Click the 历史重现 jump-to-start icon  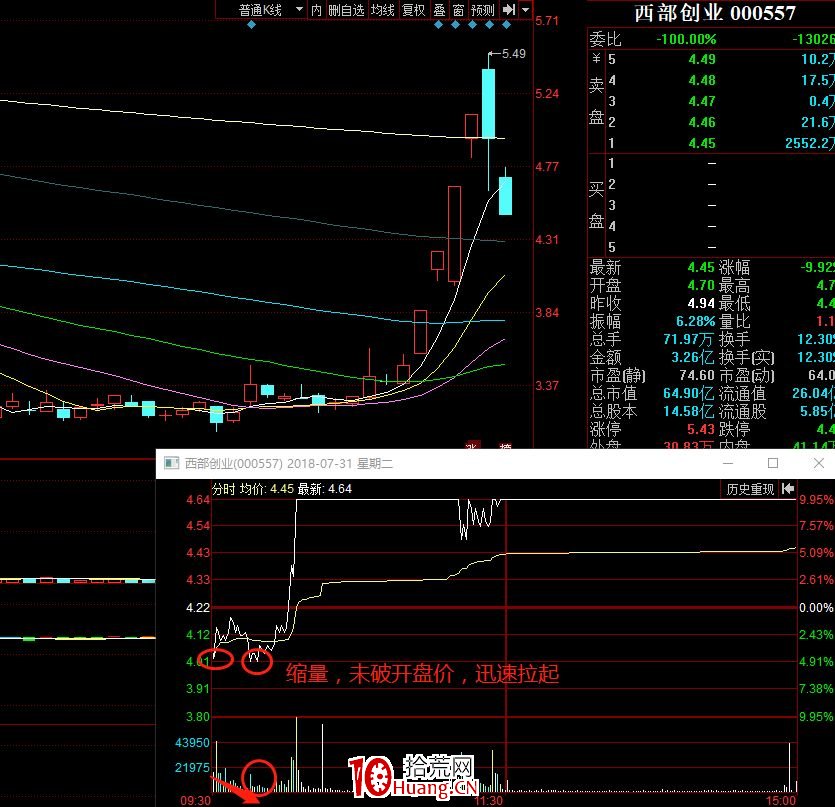[789, 489]
